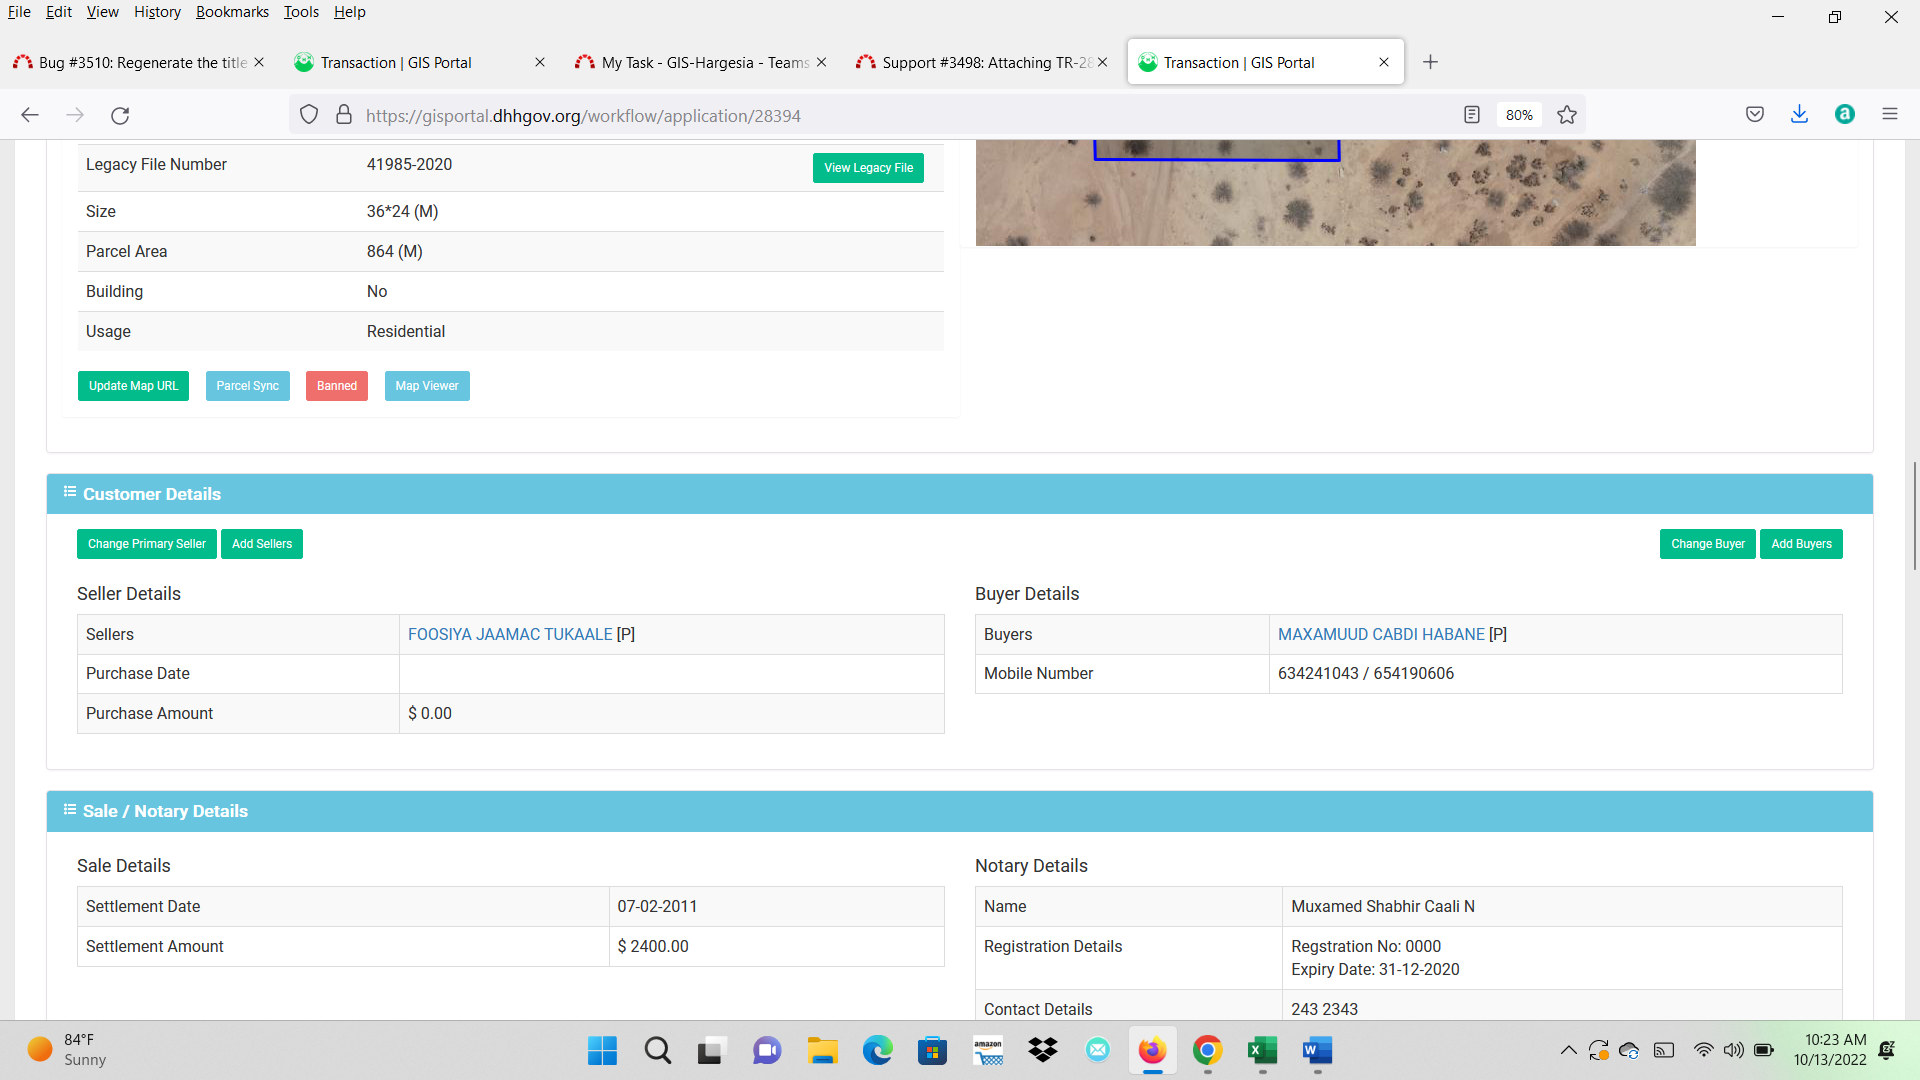Image resolution: width=1920 pixels, height=1080 pixels.
Task: Open the Map Viewer button
Action: (x=427, y=386)
